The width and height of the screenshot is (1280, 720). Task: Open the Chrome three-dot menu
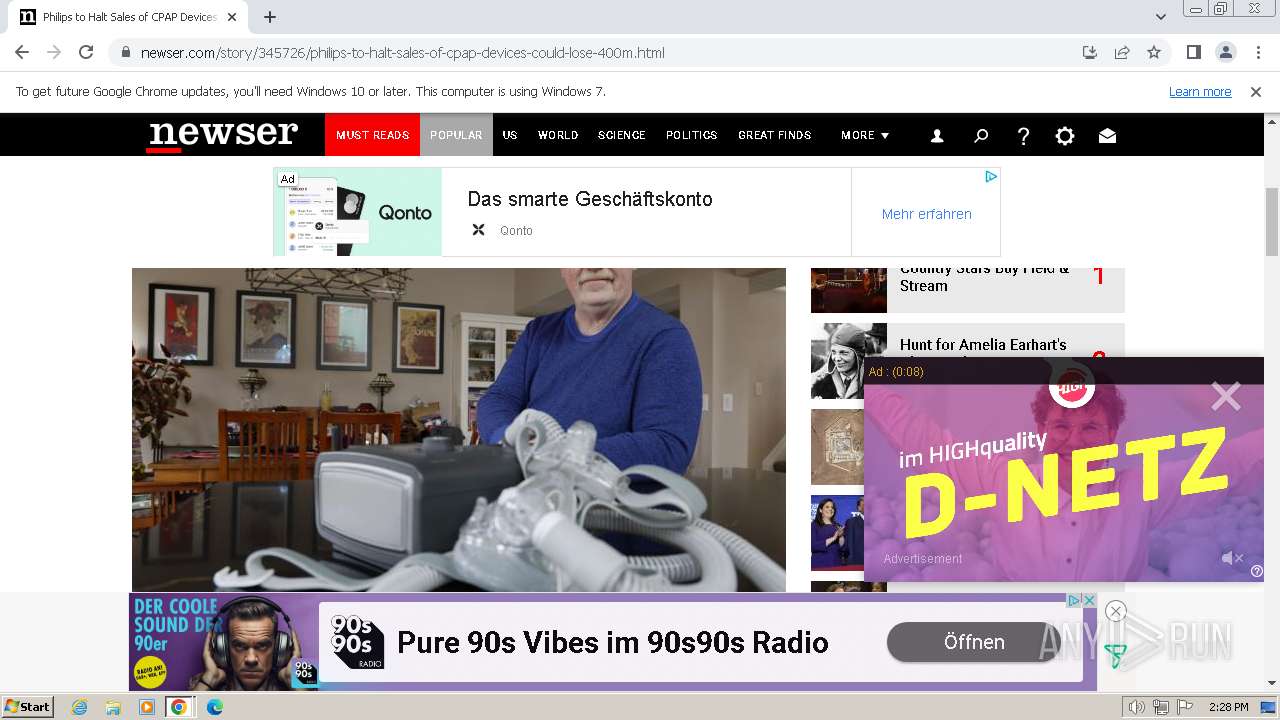point(1257,53)
